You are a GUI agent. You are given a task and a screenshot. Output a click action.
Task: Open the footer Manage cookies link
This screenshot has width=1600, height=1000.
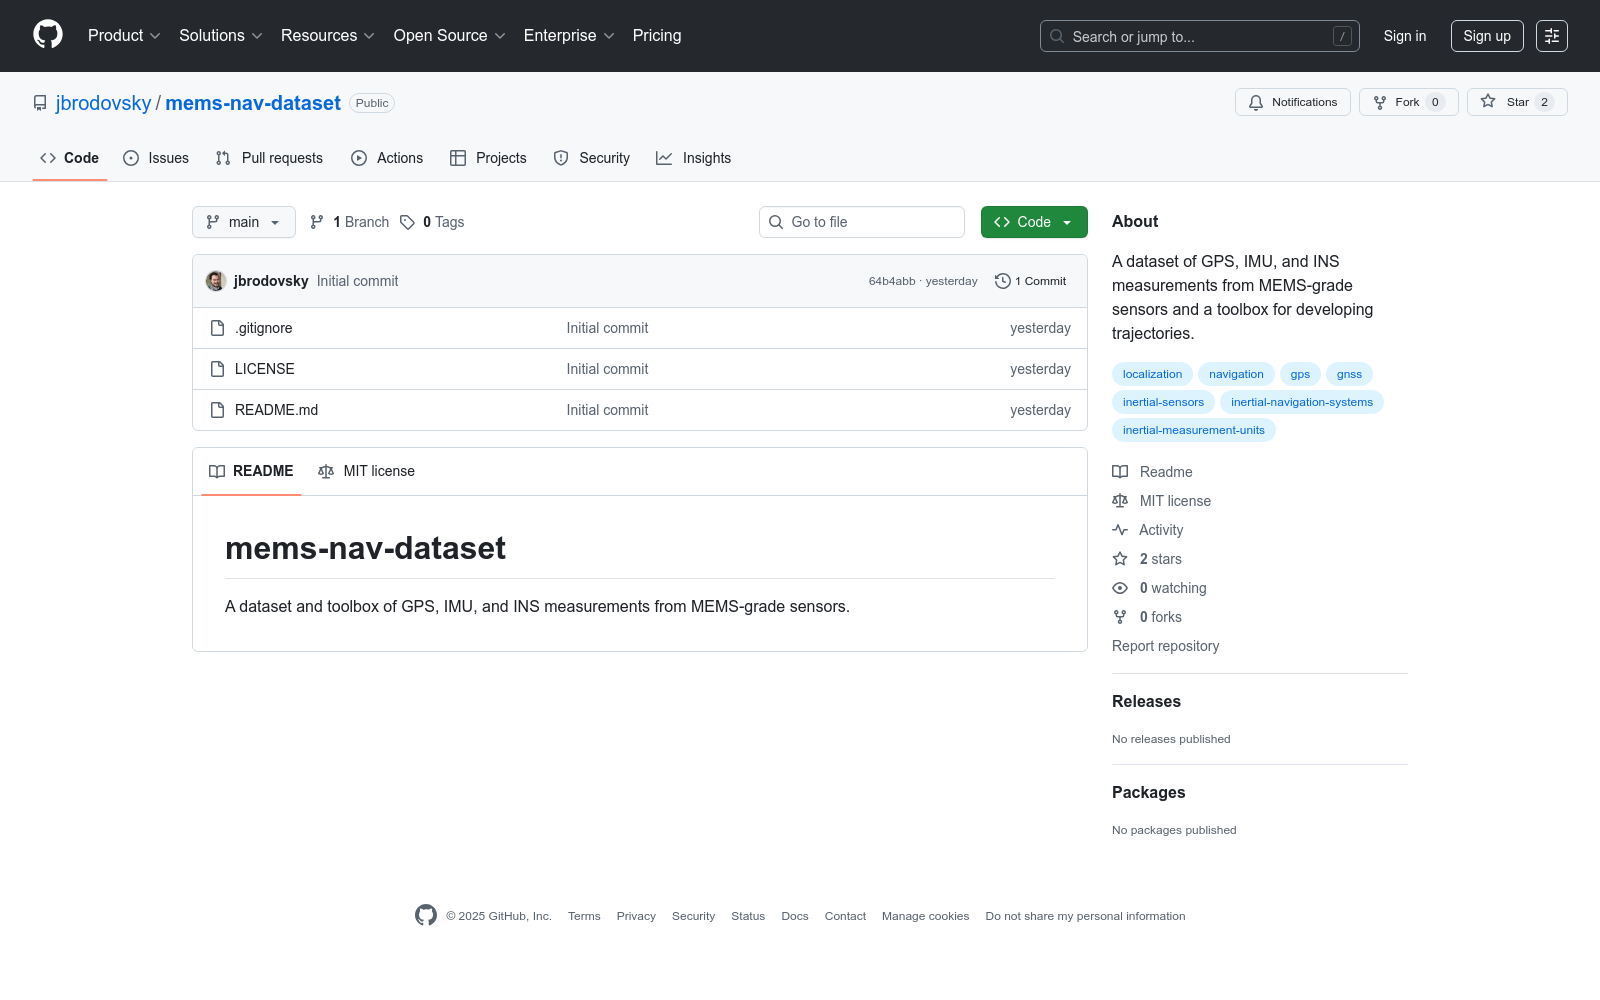tap(925, 916)
